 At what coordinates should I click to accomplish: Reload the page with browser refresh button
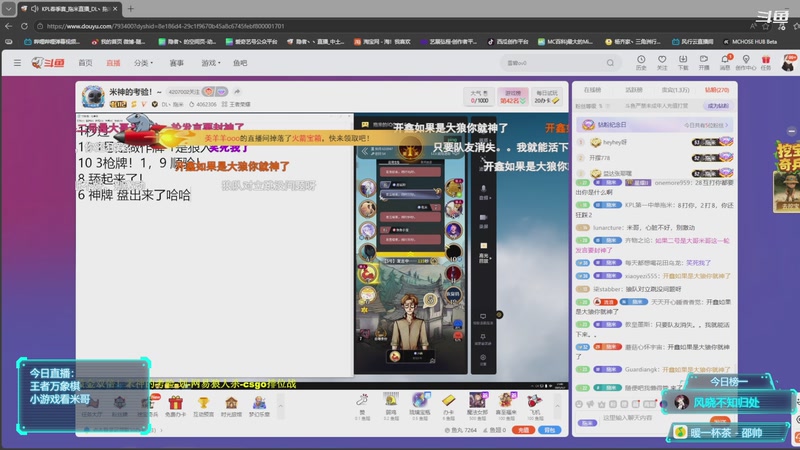pos(24,26)
